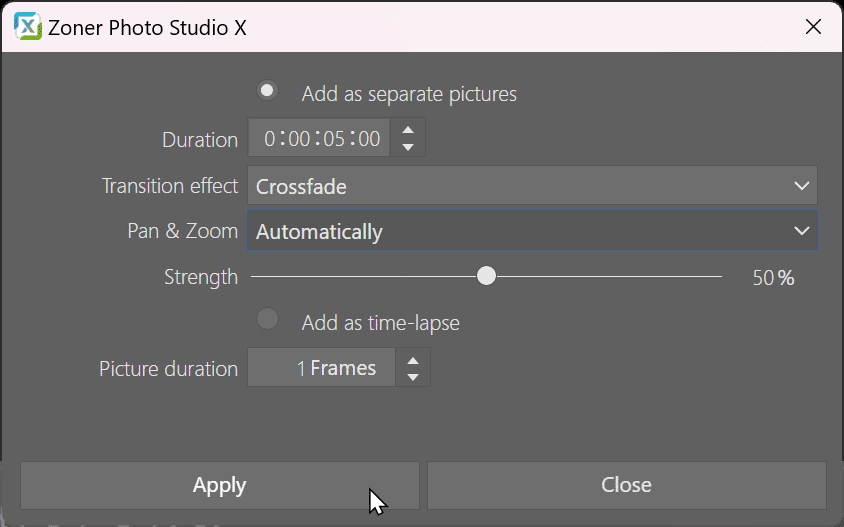Screen dimensions: 844x527
Task: Select the Add as separate pictures option
Action: (x=267, y=90)
